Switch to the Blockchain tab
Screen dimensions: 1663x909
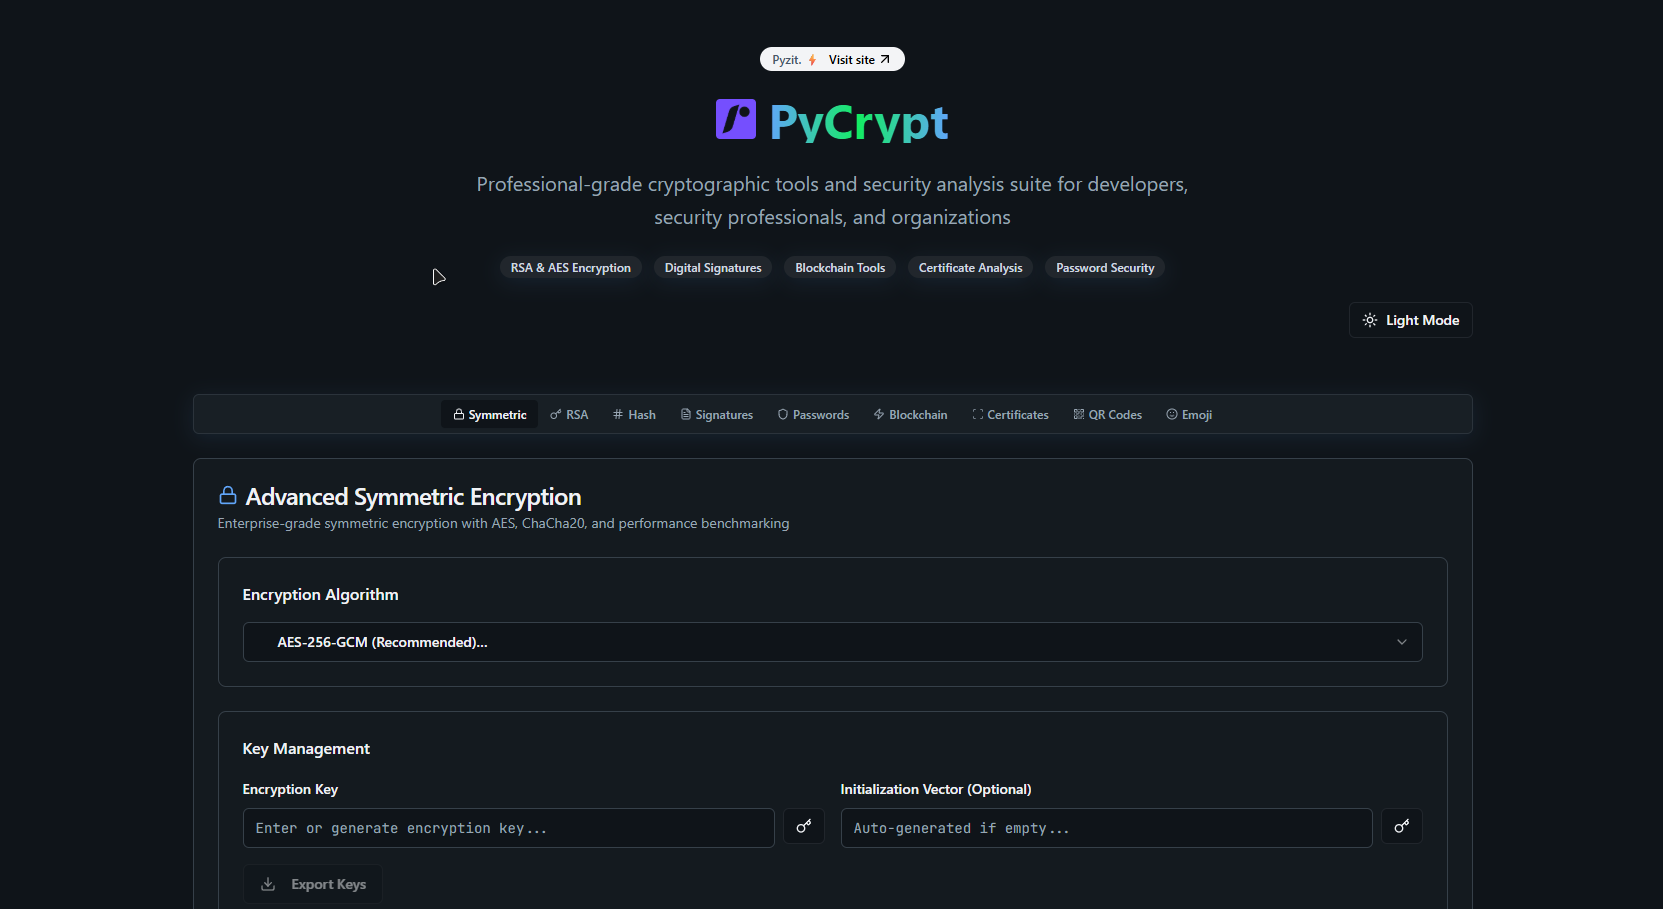910,415
